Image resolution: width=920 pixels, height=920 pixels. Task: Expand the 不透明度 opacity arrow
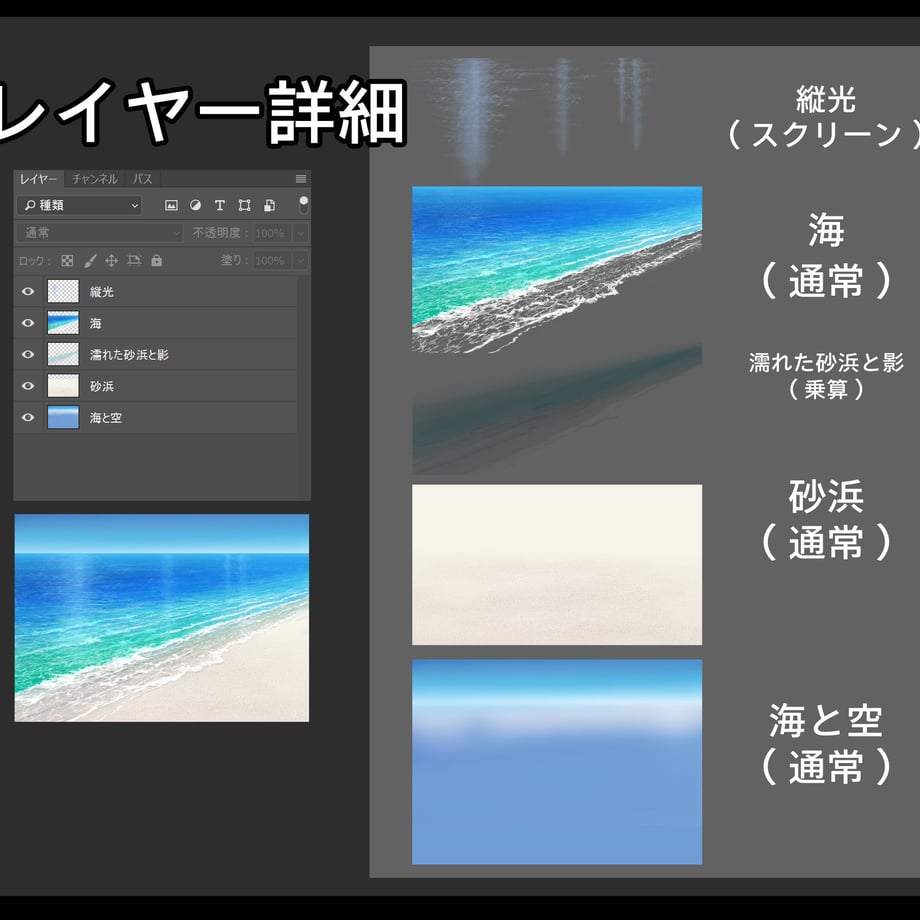(300, 233)
